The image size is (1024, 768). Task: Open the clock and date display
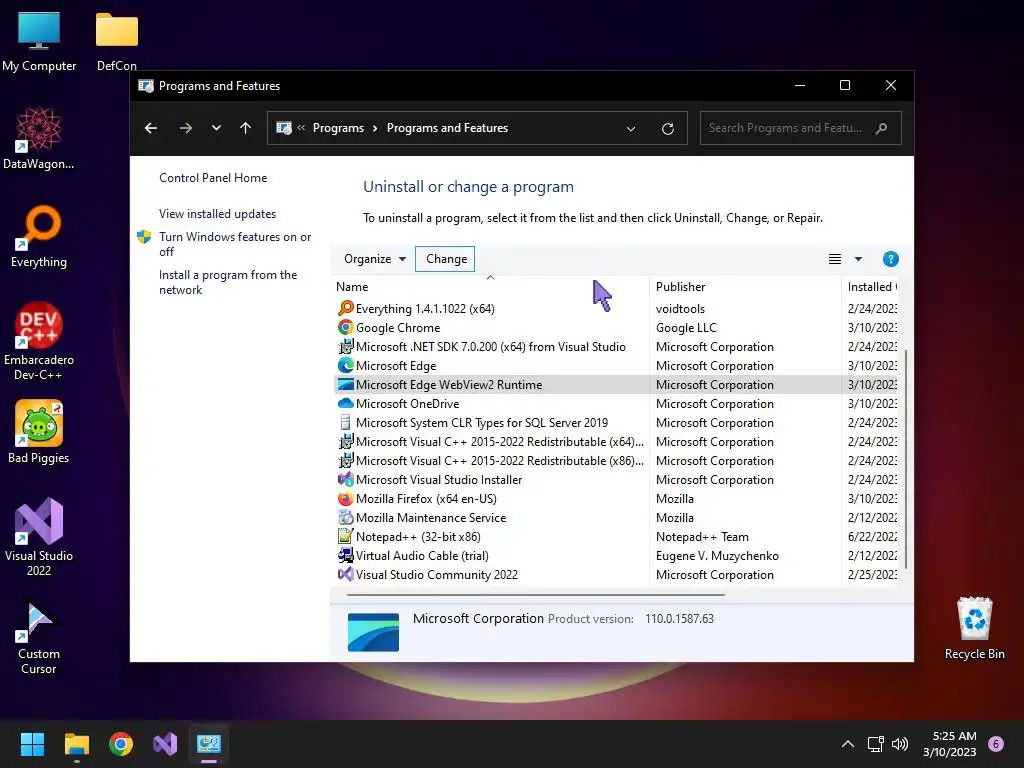coord(950,744)
